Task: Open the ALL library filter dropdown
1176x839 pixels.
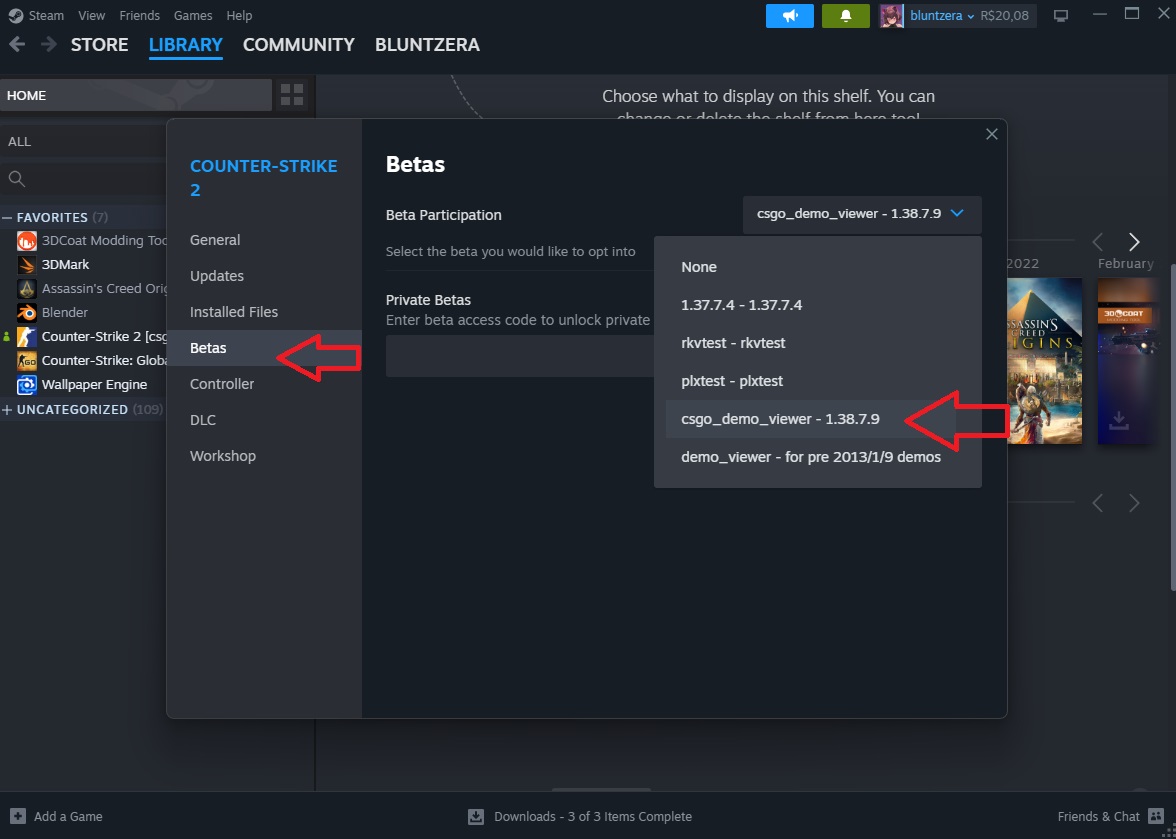Action: coord(83,141)
